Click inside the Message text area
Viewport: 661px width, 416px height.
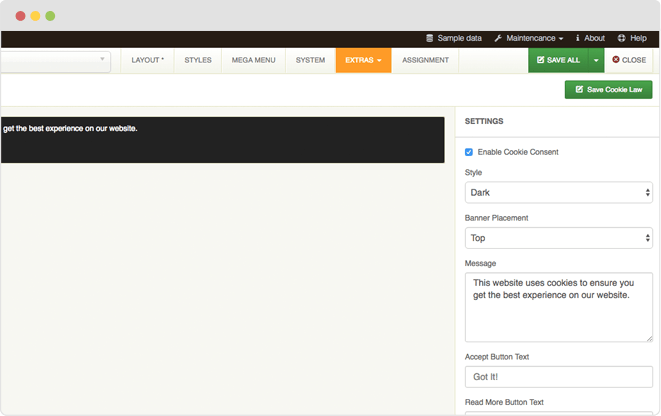pos(558,308)
